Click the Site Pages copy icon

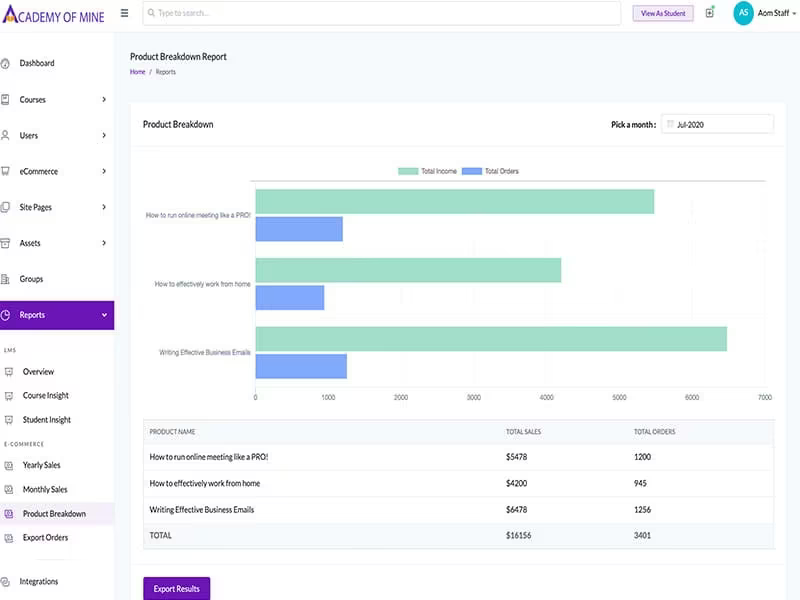(x=5, y=207)
